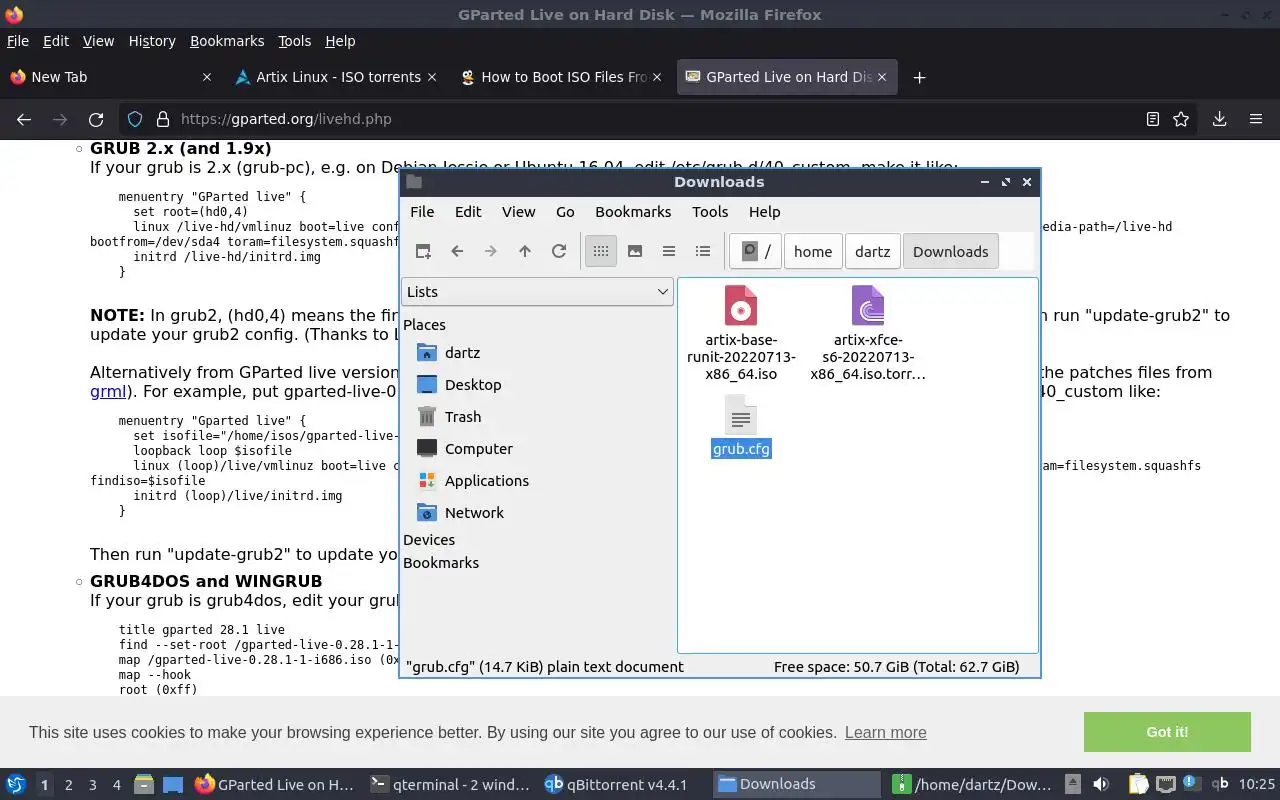Select artix-xfce torrent file
1280x800 pixels.
[x=868, y=333]
